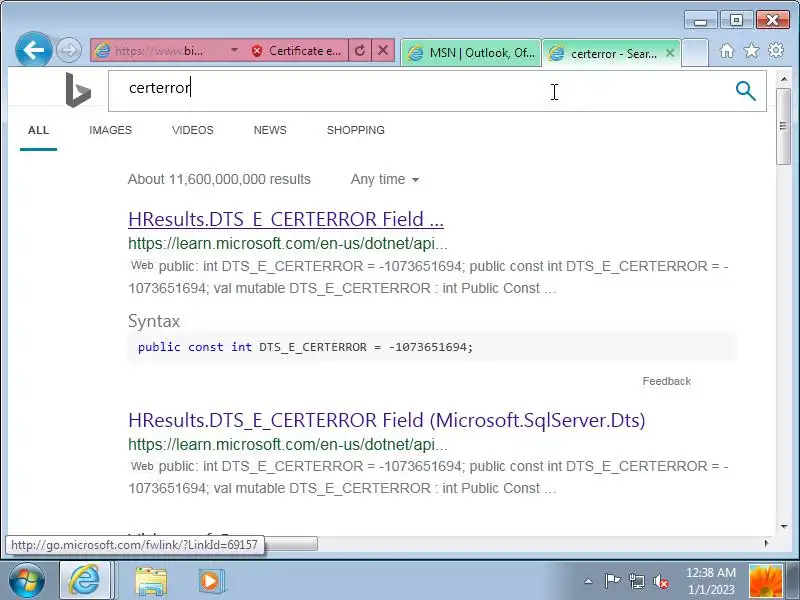Open the address bar autocomplete dropdown arrow
800x600 pixels.
[x=234, y=50]
